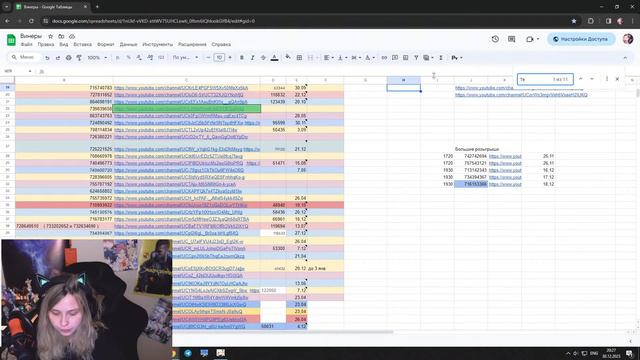Focus the find-in-sheet search field
Screen dimensions: 640x360
click(x=545, y=79)
